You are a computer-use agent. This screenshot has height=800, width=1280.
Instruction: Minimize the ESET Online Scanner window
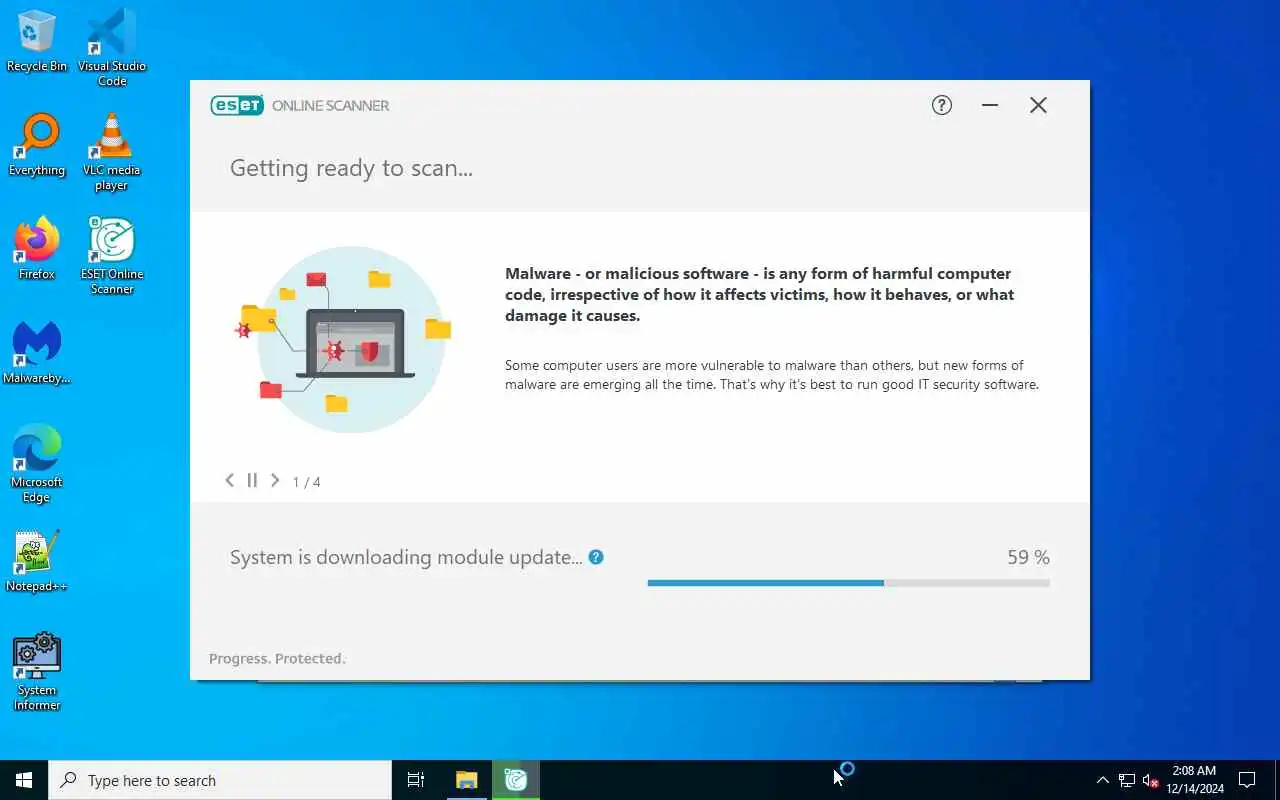coord(990,105)
